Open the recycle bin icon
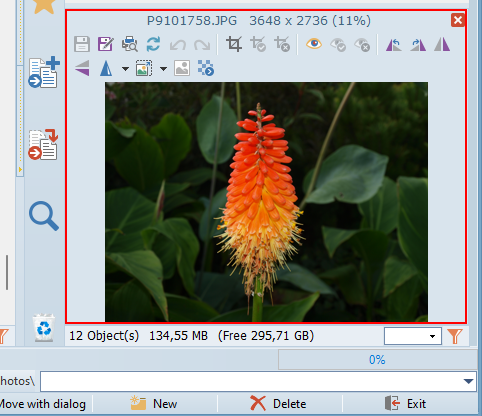This screenshot has height=416, width=482. (44, 328)
